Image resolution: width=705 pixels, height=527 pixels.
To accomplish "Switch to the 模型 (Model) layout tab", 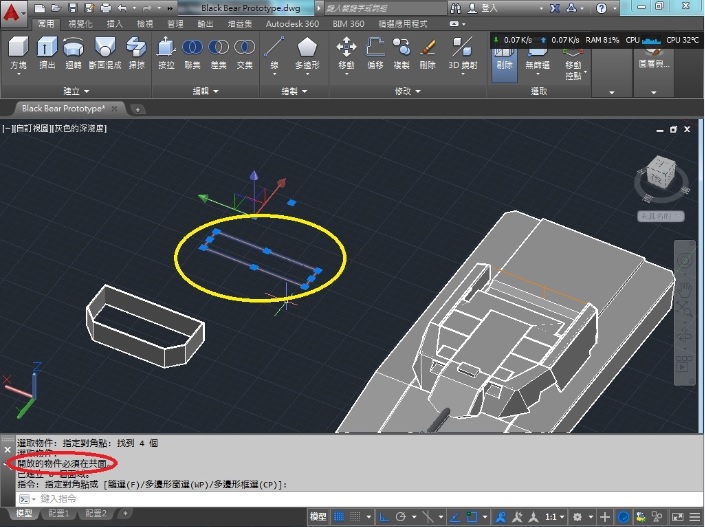I will [24, 514].
